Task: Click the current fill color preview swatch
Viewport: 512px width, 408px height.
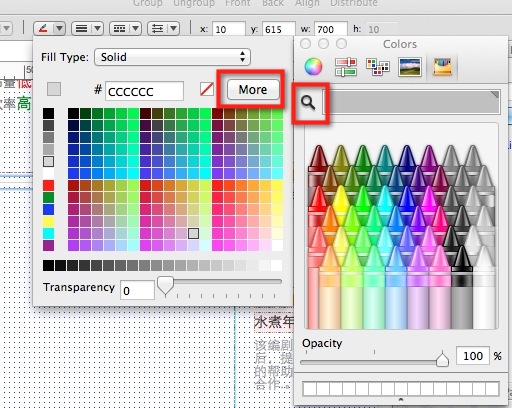Action: (x=54, y=89)
